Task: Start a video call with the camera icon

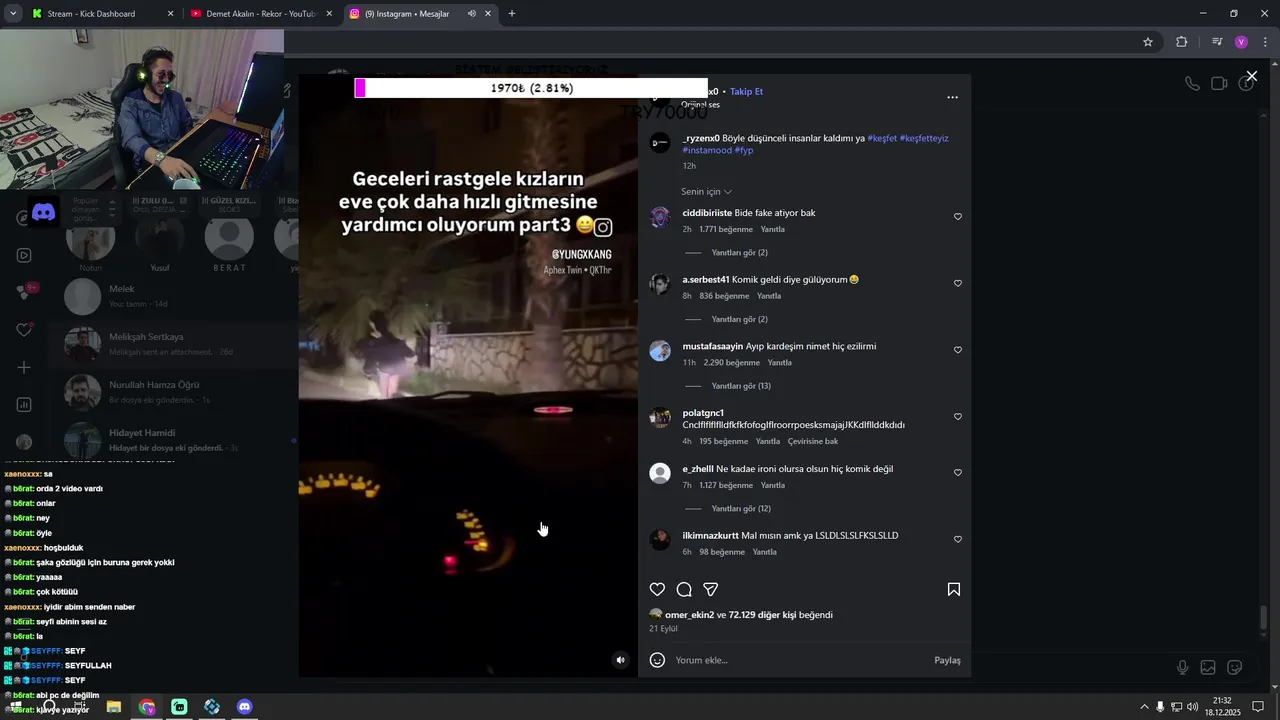Action: click(1219, 84)
